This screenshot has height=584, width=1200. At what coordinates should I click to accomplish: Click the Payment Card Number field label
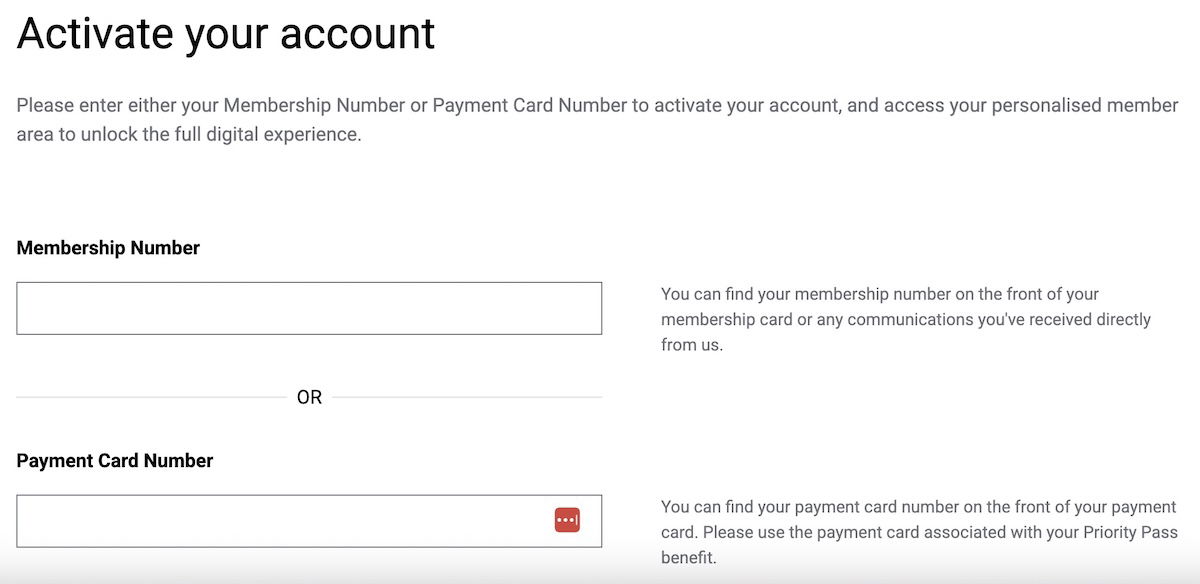click(115, 461)
